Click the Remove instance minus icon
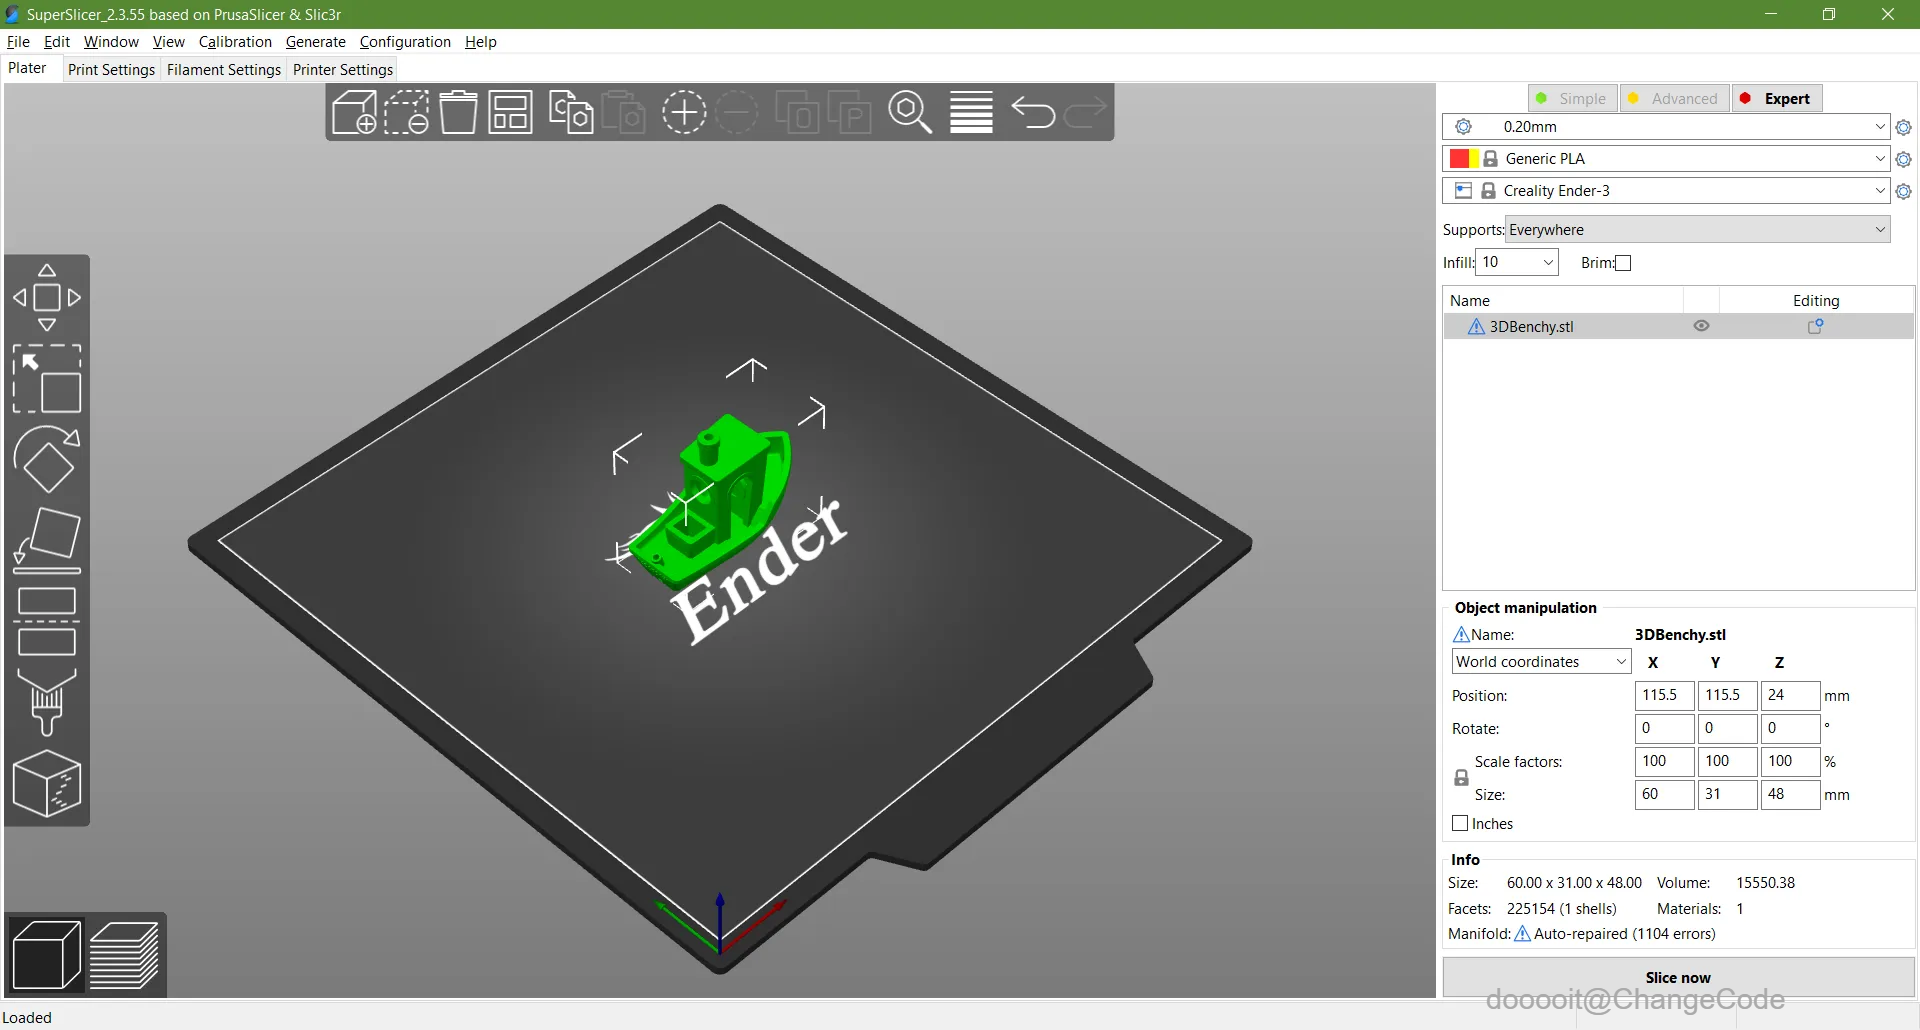 pyautogui.click(x=737, y=112)
